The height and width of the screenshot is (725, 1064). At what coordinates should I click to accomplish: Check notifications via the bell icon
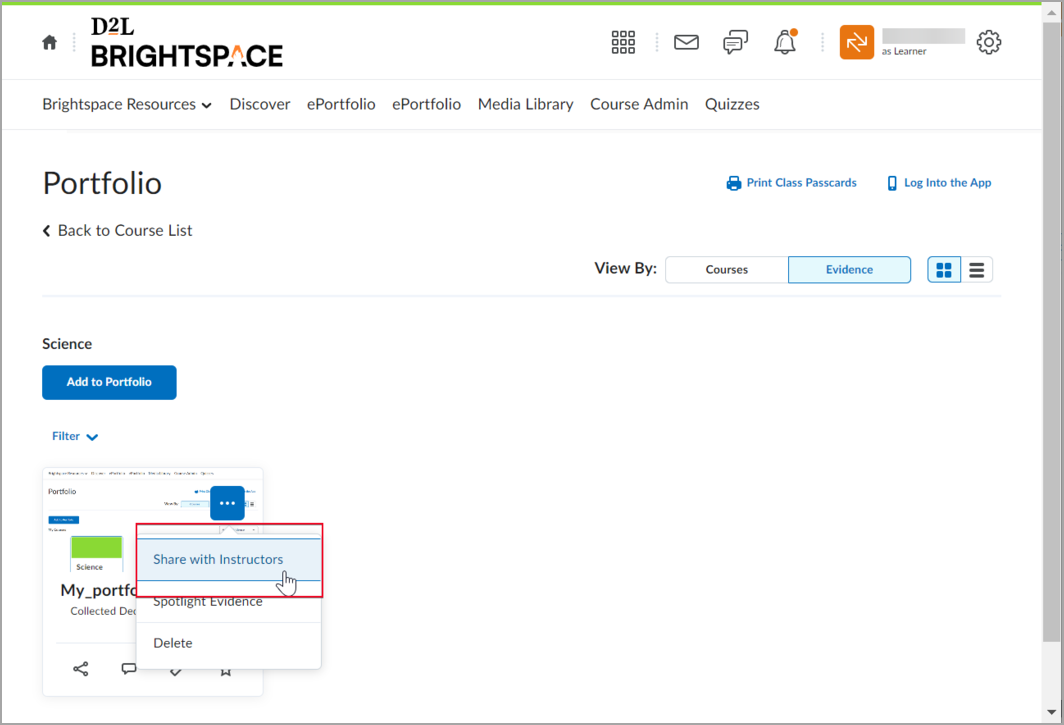click(784, 42)
